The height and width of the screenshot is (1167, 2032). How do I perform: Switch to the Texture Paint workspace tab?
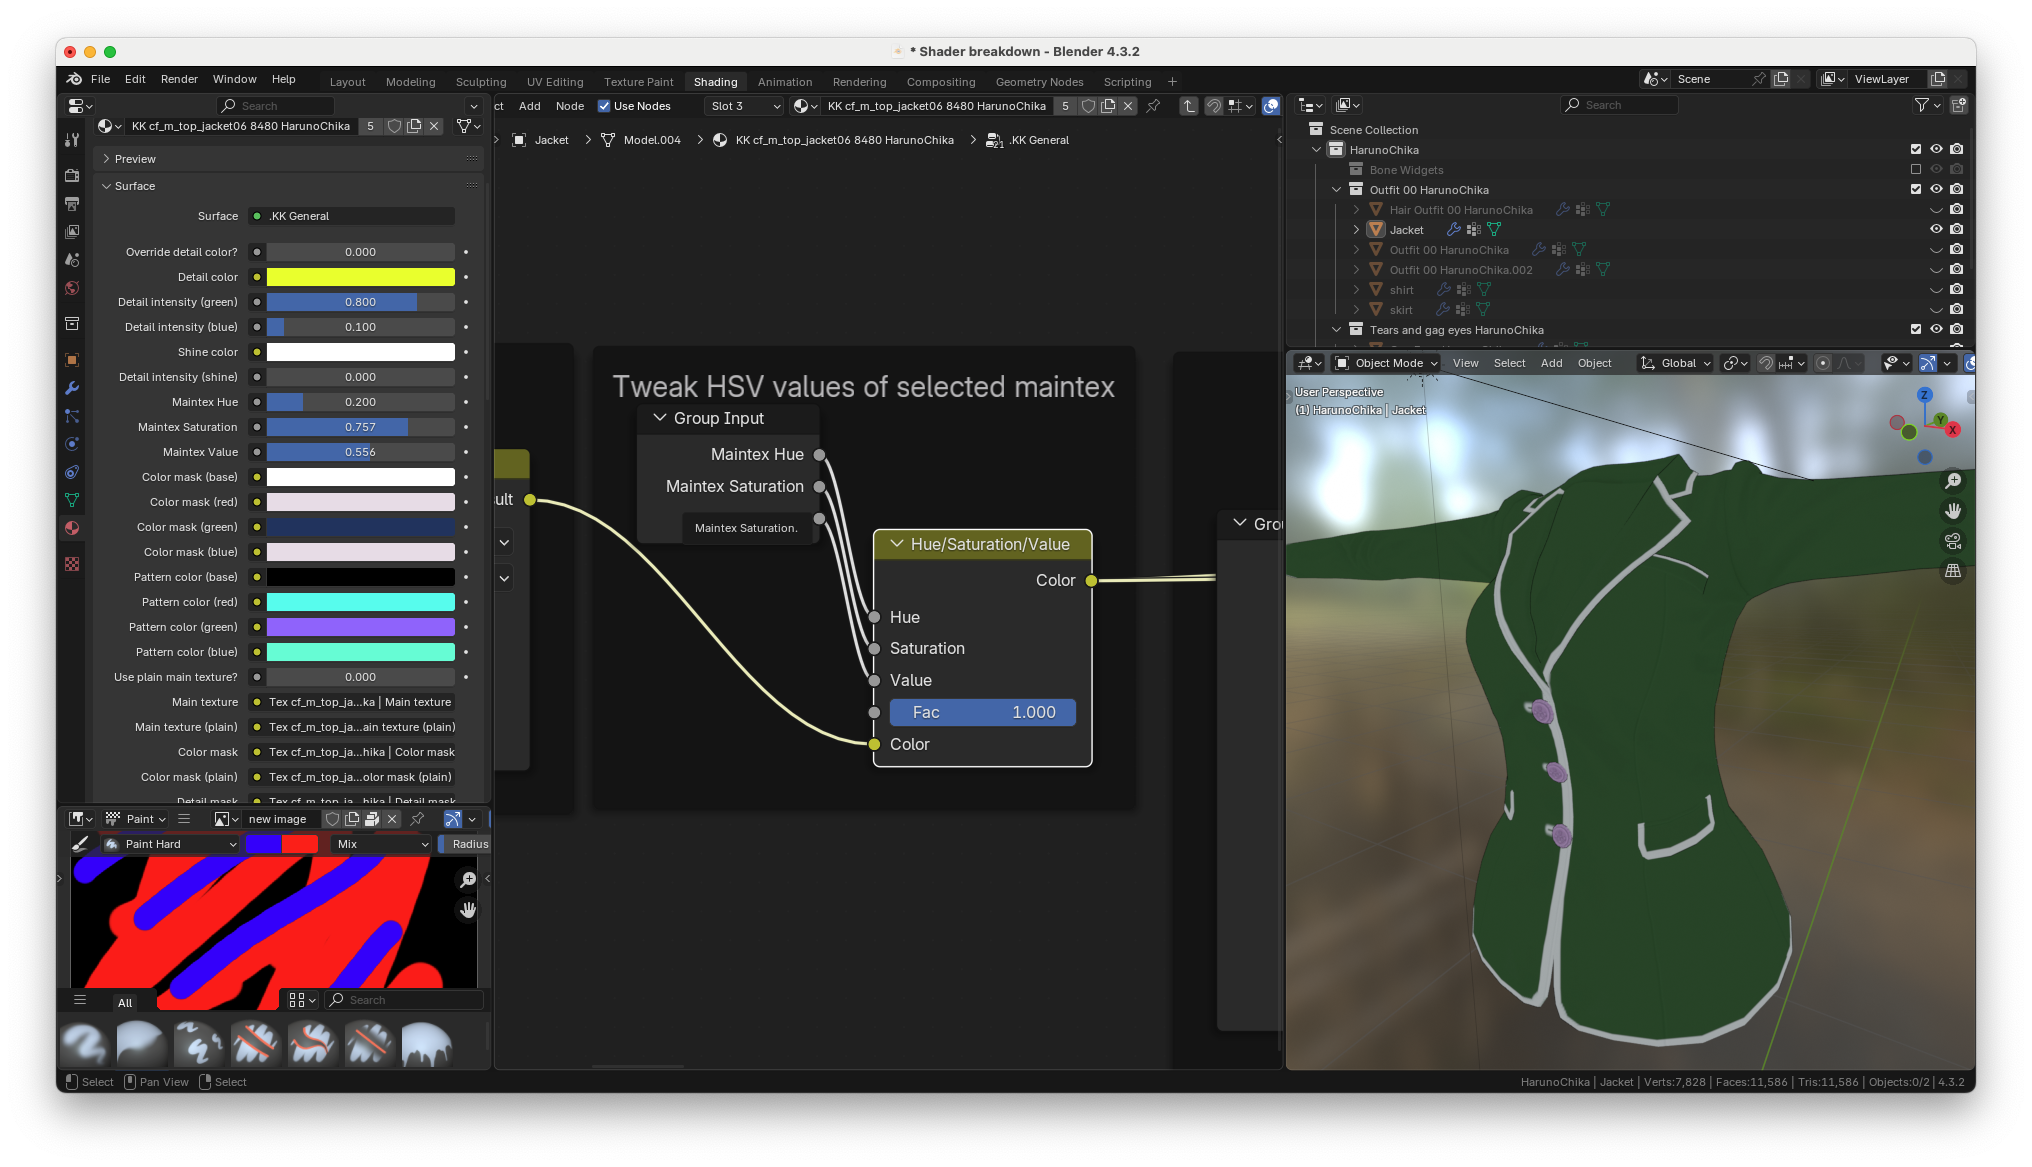(x=638, y=82)
